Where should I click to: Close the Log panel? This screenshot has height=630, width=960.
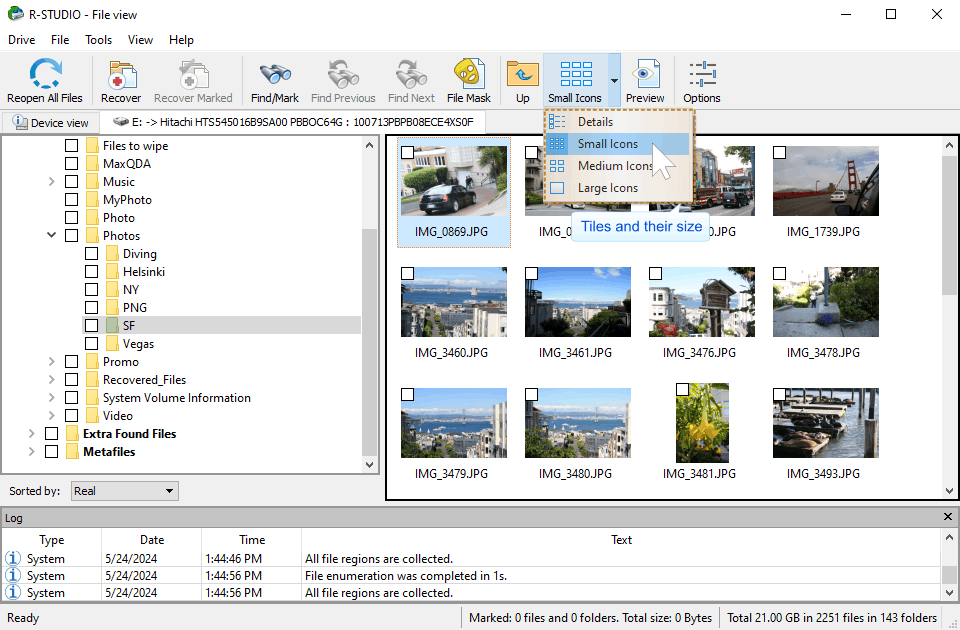coord(948,517)
